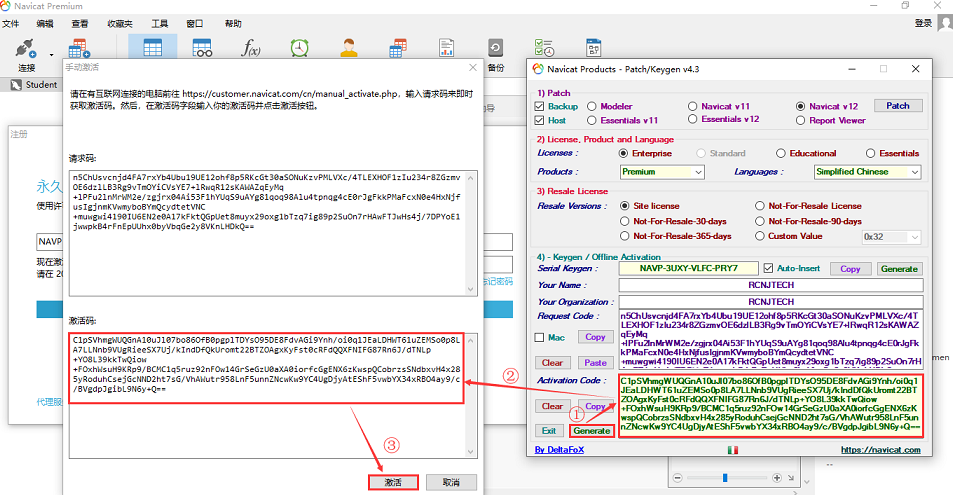Image resolution: width=953 pixels, height=495 pixels.
Task: Click the Your Name field showing RCNJTECH
Action: click(771, 285)
